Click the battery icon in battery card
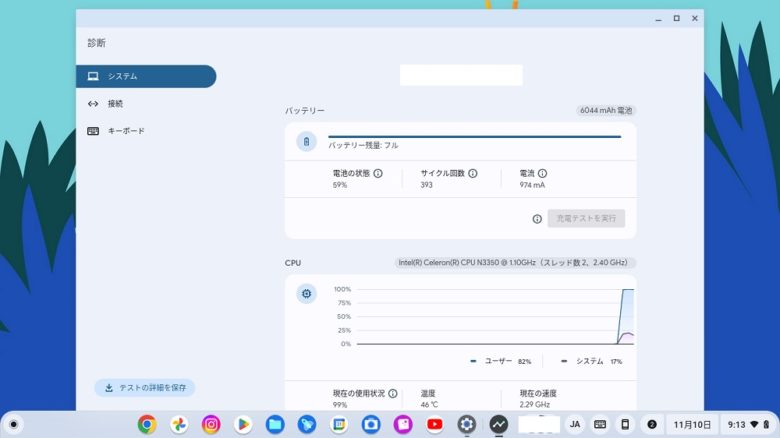780x438 pixels. (x=307, y=142)
